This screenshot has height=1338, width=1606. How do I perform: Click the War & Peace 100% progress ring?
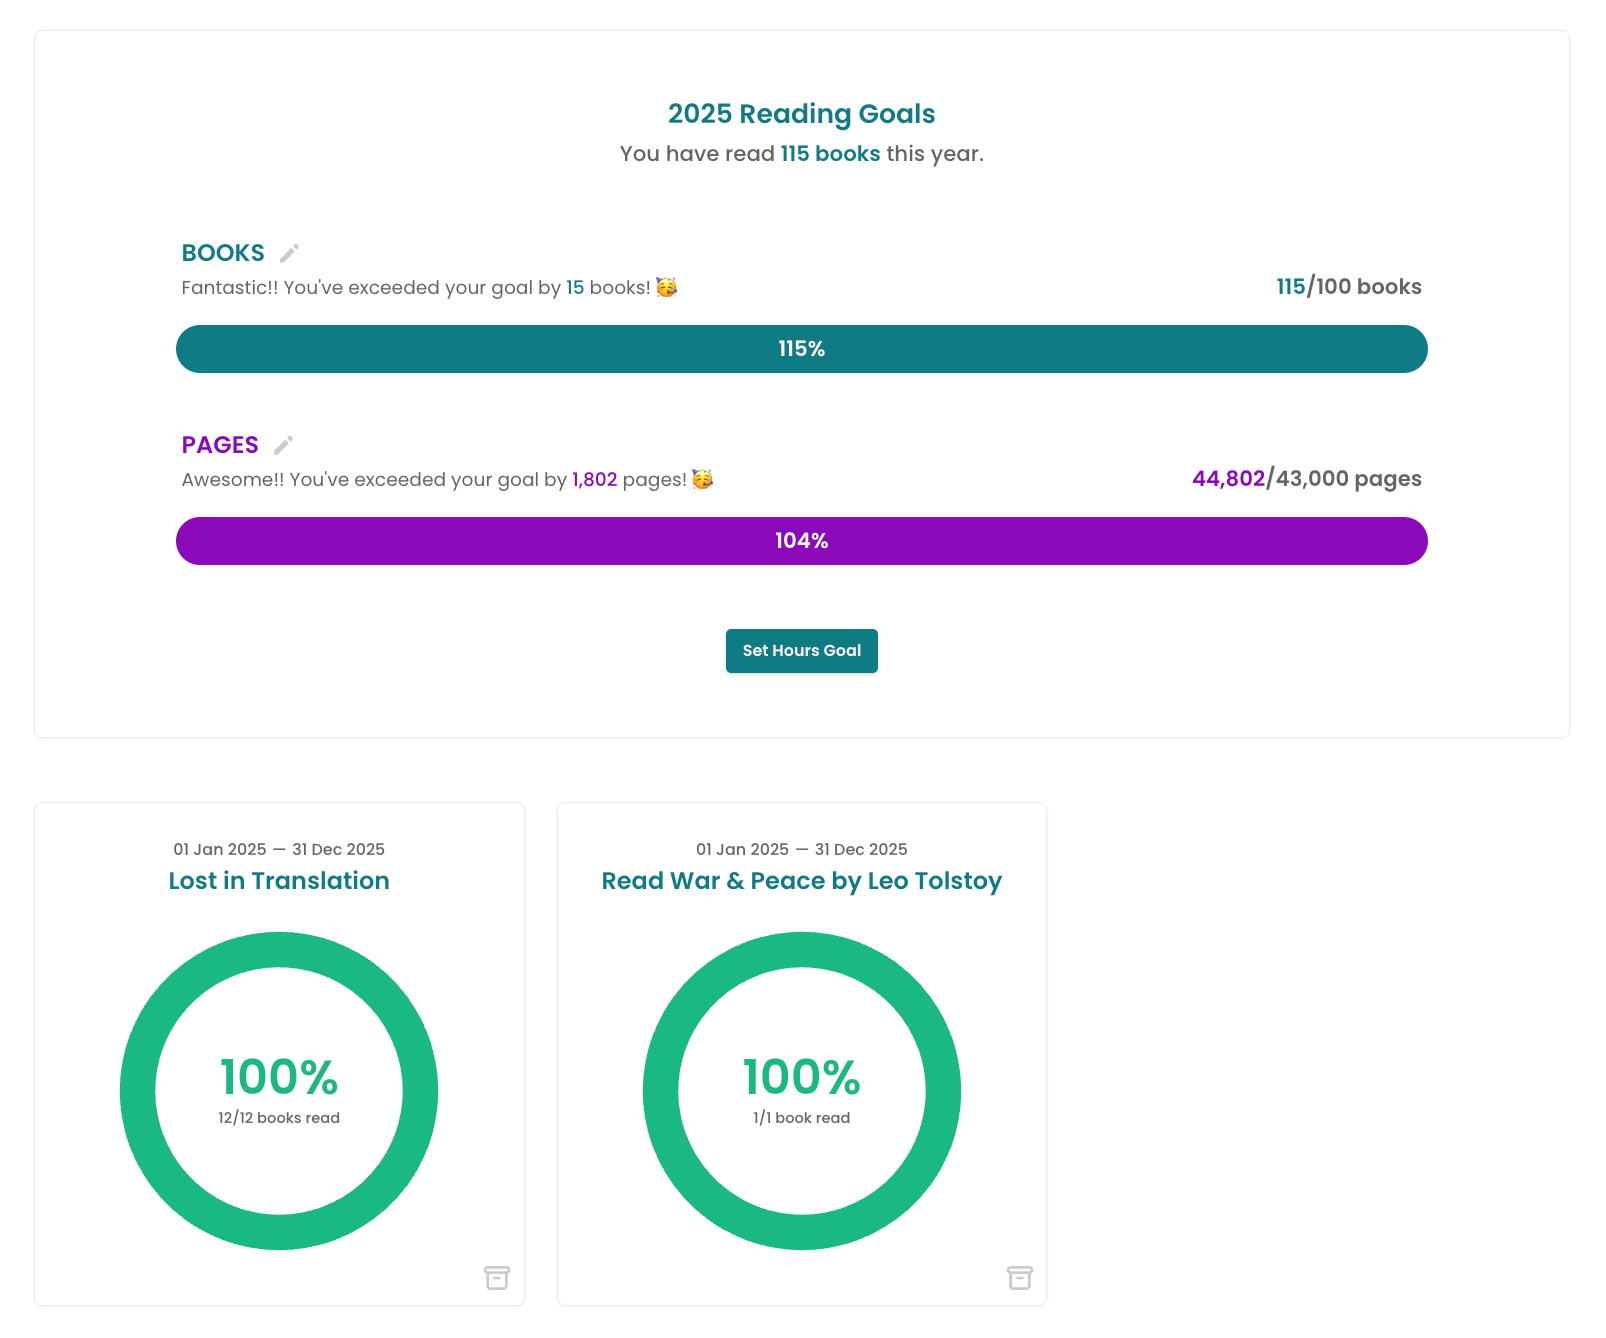click(x=802, y=1091)
